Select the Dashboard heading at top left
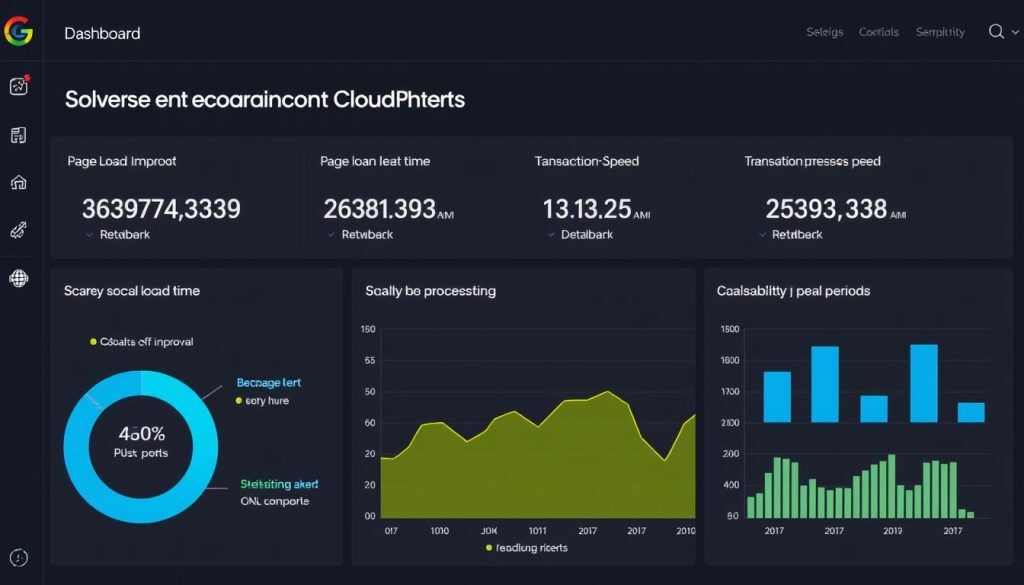The image size is (1024, 585). pos(102,33)
